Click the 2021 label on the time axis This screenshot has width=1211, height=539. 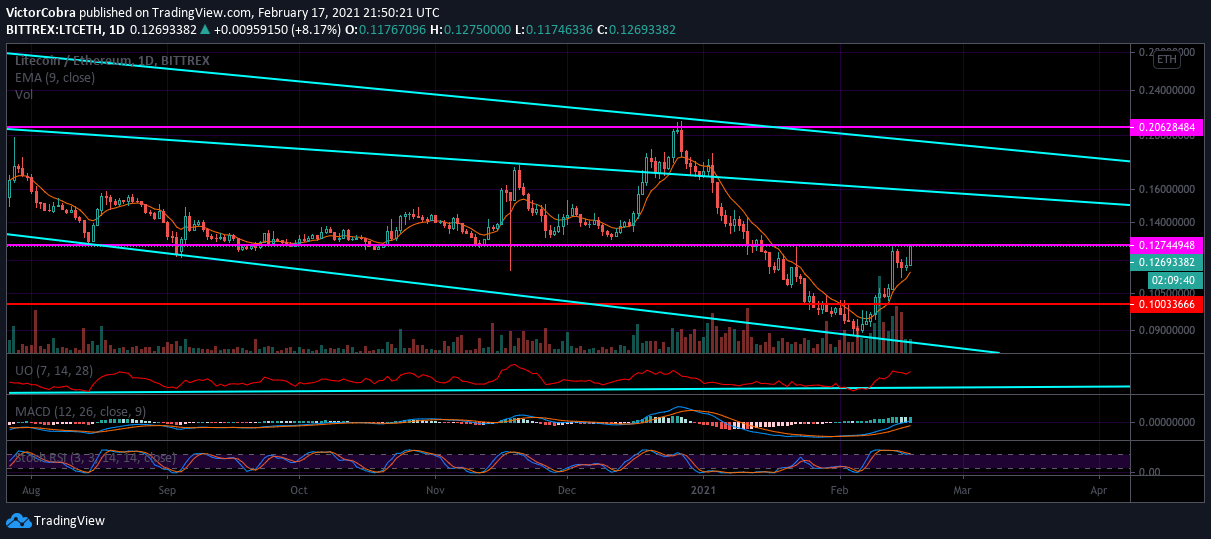(704, 491)
